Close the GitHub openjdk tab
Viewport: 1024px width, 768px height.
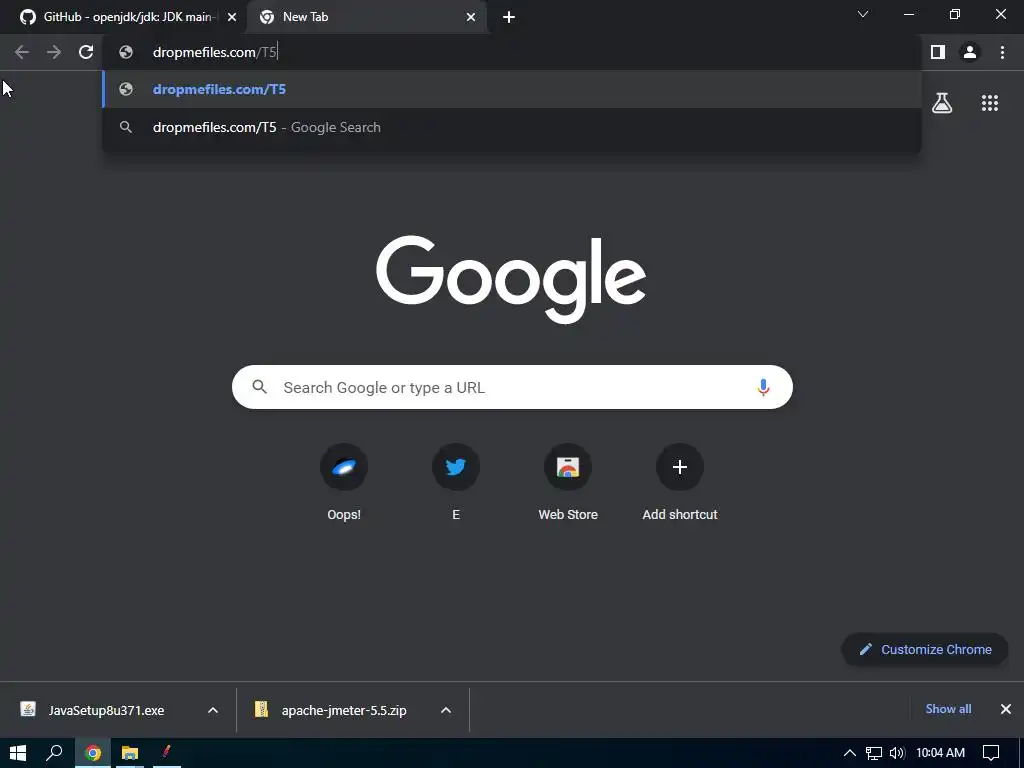(232, 17)
